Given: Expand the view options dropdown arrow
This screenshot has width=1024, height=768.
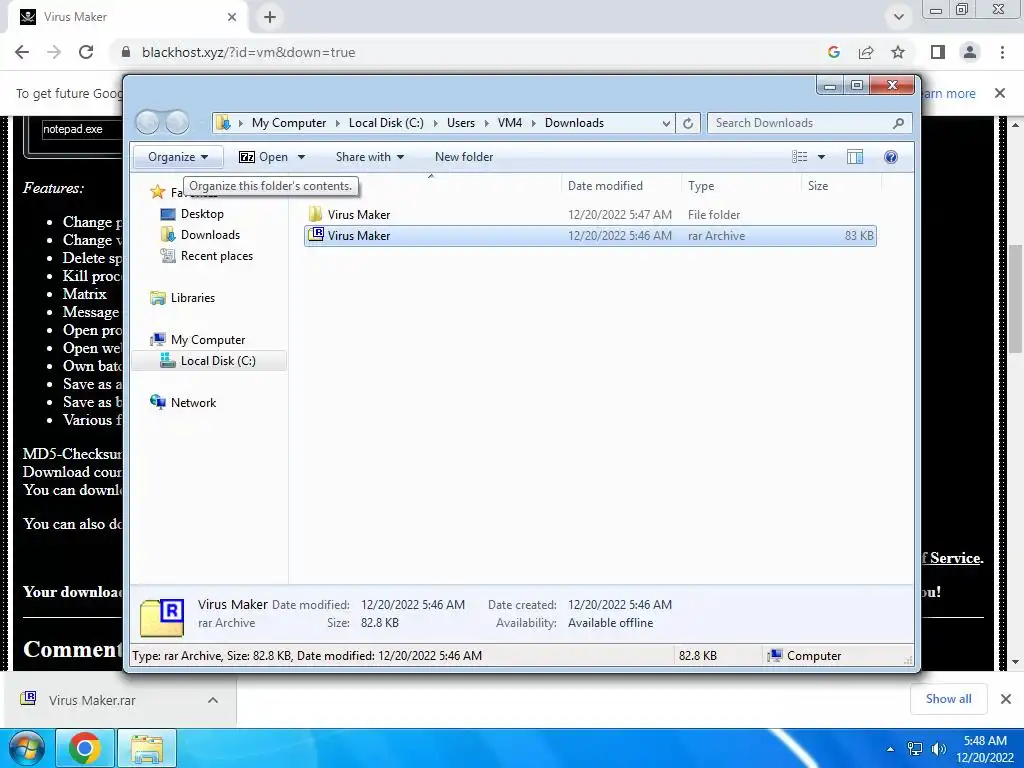Looking at the screenshot, I should 822,157.
